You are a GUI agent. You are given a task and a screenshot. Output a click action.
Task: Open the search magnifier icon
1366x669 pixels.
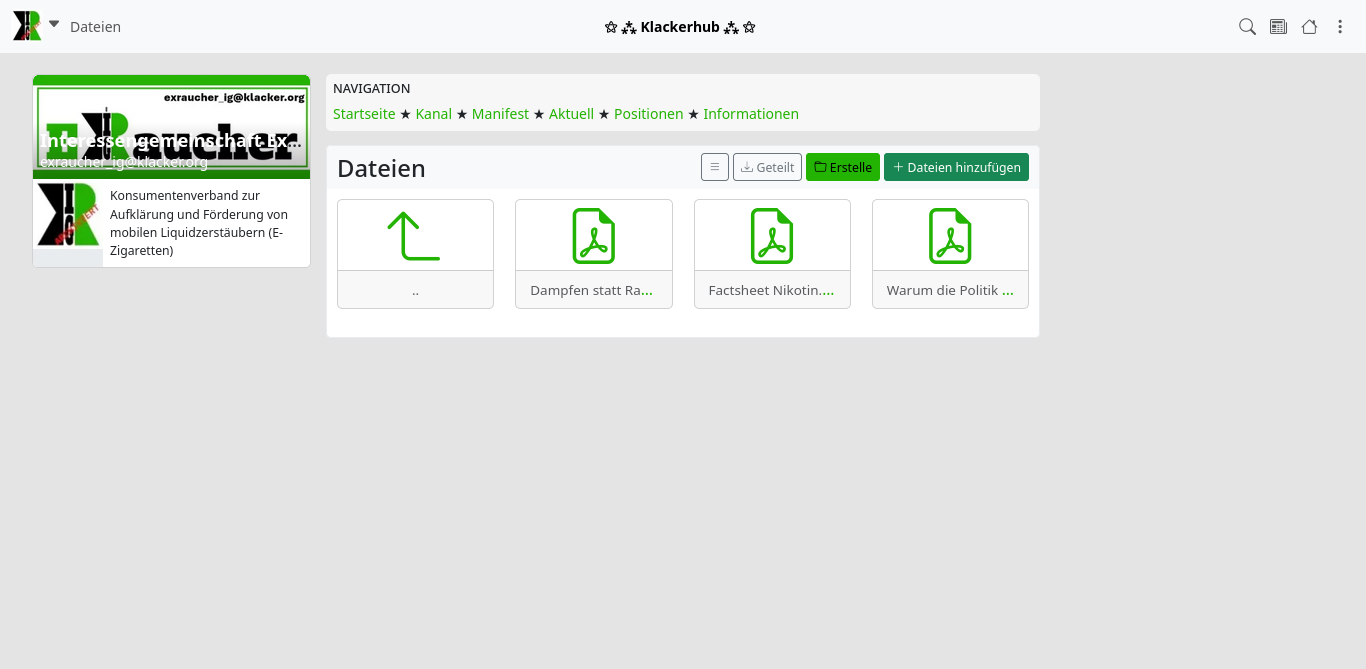(1247, 27)
